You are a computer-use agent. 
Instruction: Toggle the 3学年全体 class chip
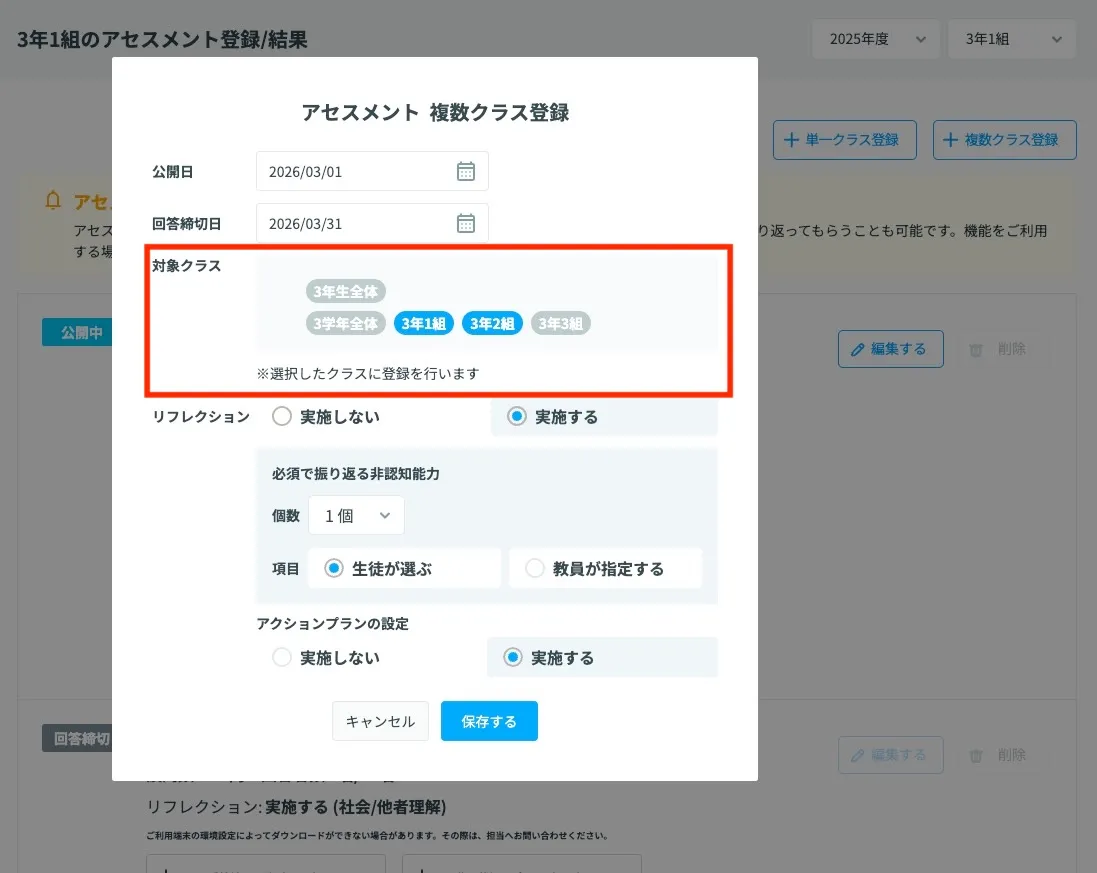pyautogui.click(x=346, y=323)
